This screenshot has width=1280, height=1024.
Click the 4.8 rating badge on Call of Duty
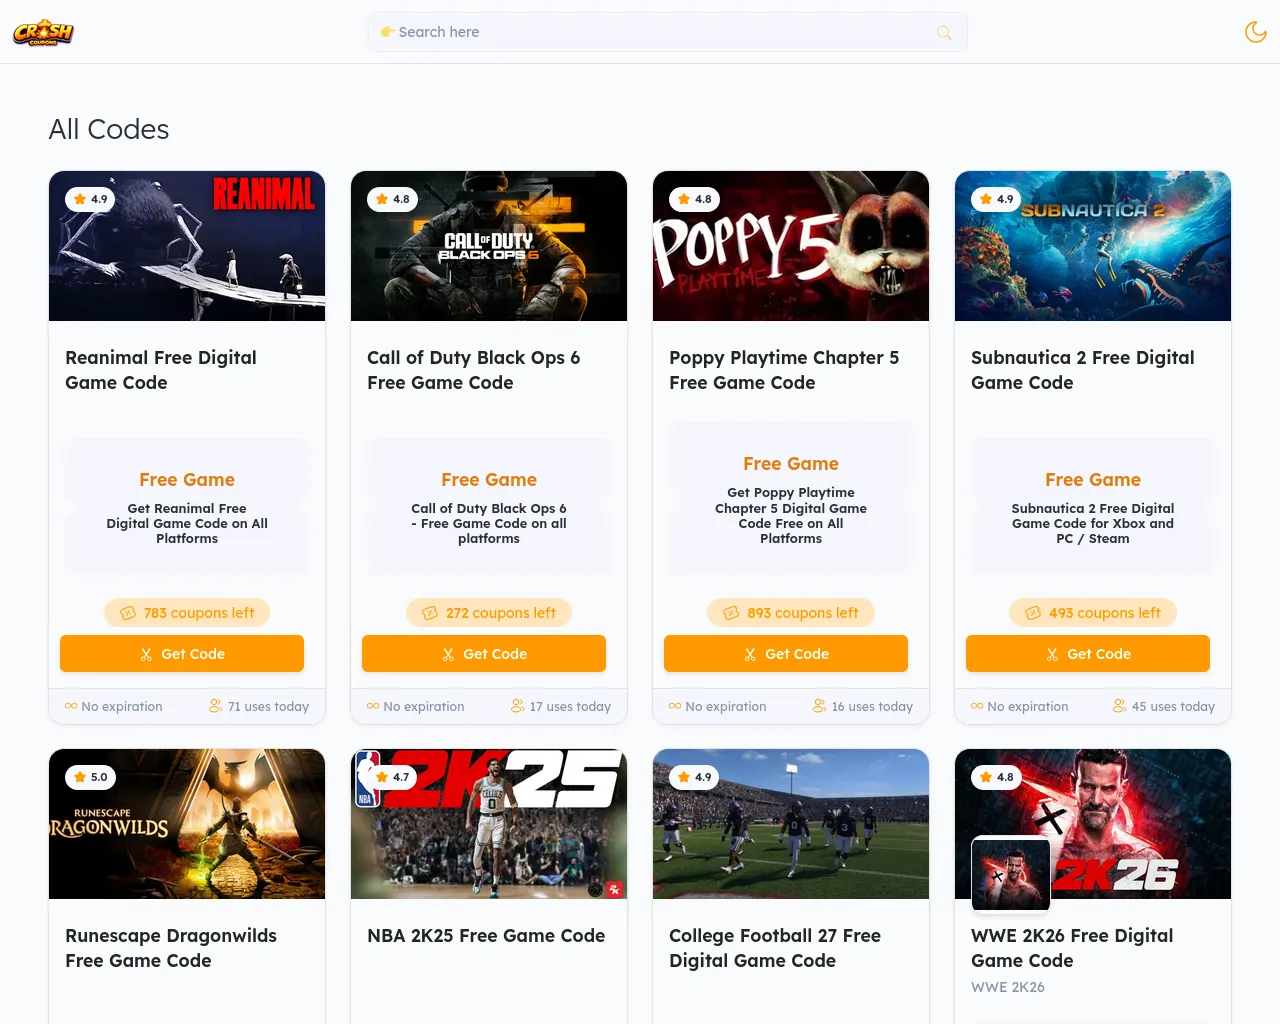(x=393, y=199)
